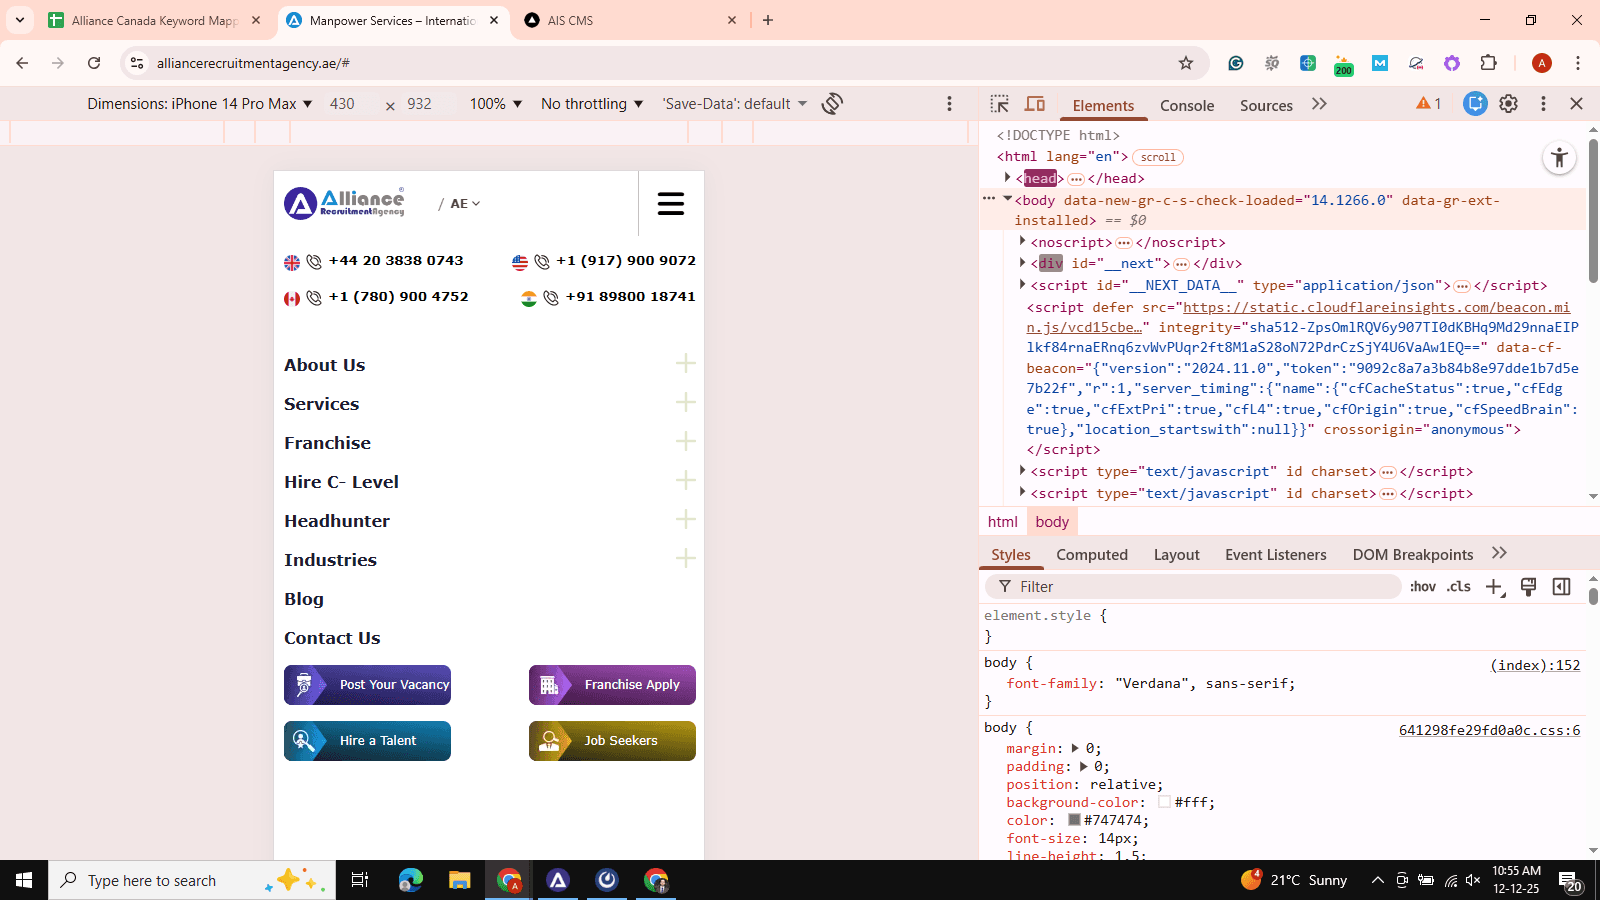1600x900 pixels.
Task: Switch to the Computed tab
Action: click(x=1091, y=555)
